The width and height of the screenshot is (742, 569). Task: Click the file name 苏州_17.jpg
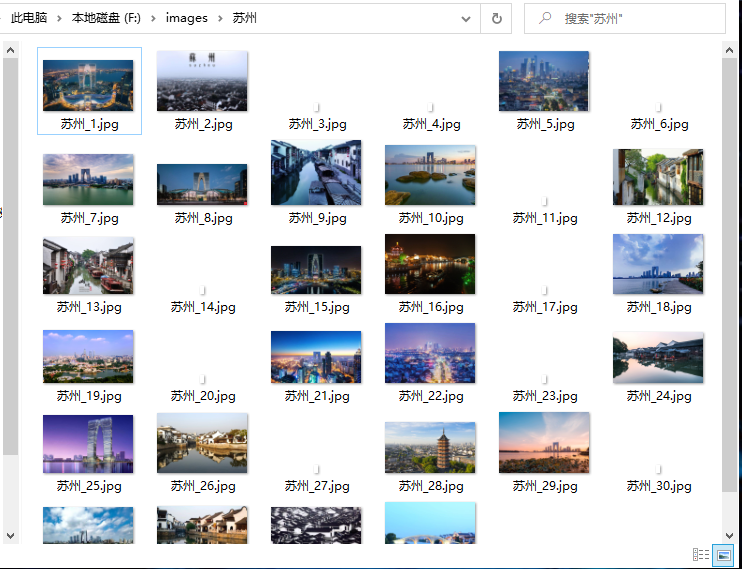tap(545, 307)
